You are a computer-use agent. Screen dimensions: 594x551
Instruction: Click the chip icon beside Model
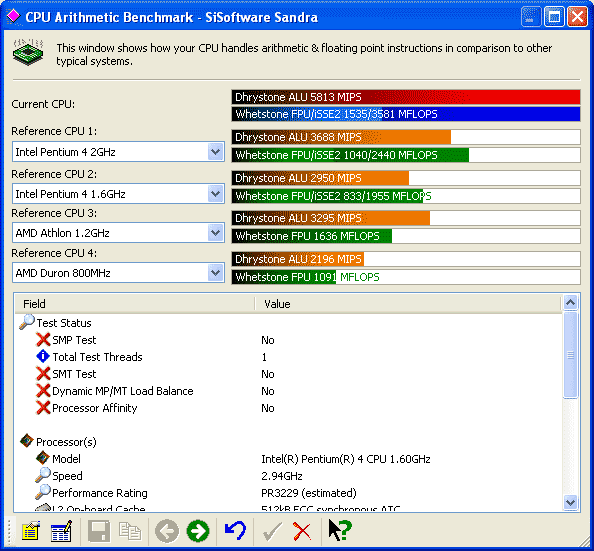click(x=43, y=458)
